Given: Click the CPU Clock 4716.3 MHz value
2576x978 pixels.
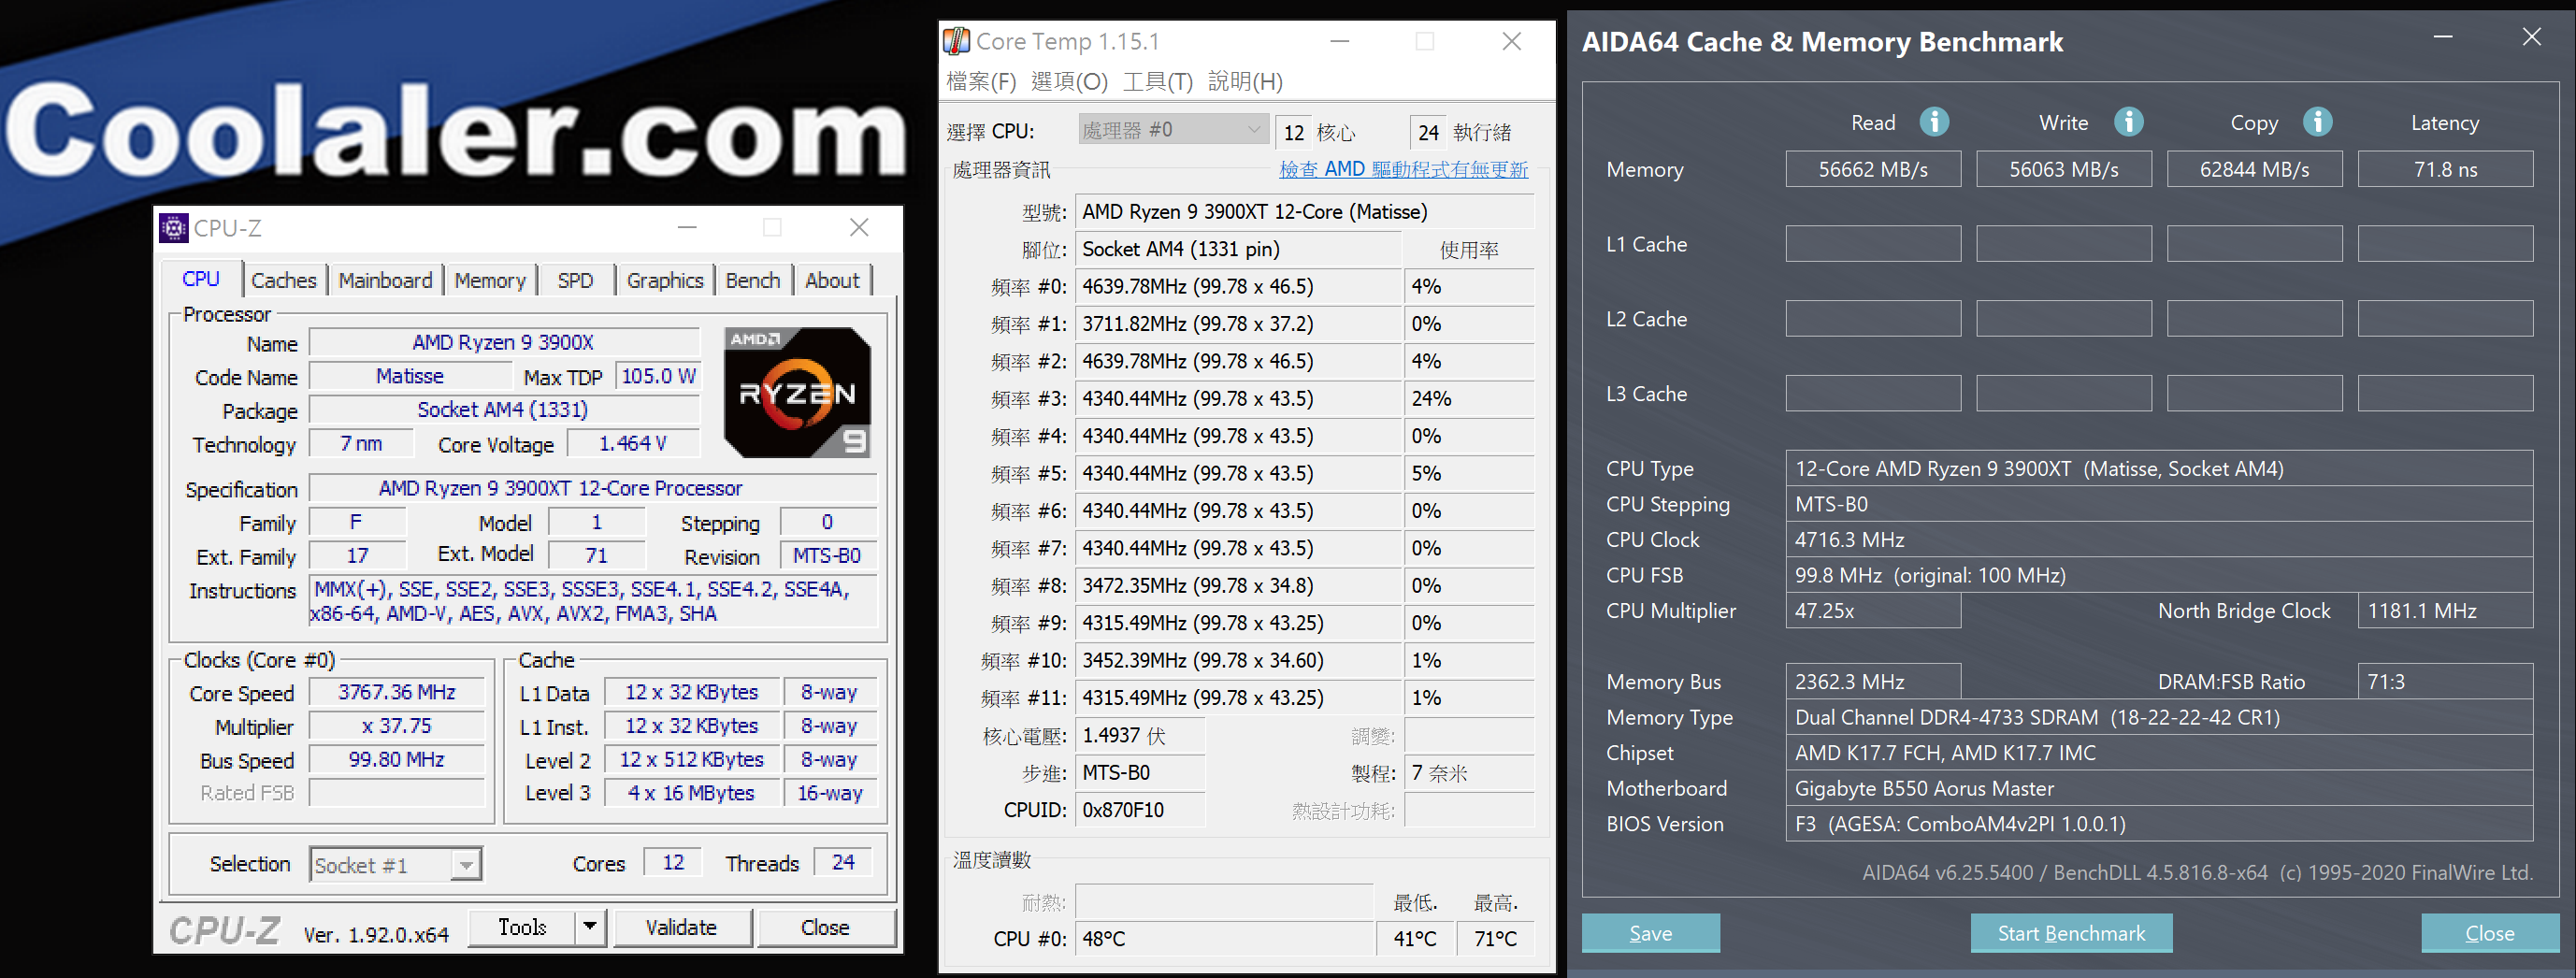Looking at the screenshot, I should click(2159, 540).
